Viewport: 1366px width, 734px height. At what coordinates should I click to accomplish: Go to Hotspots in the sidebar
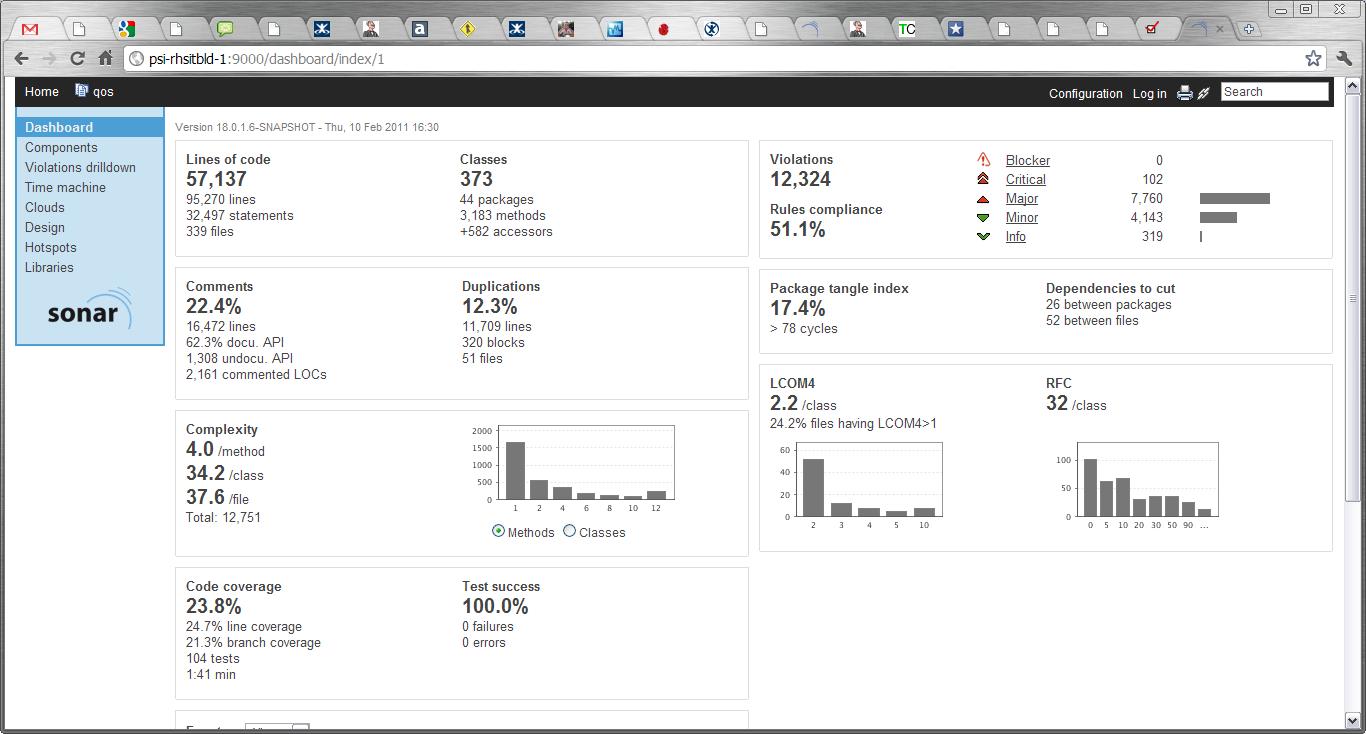(x=50, y=247)
